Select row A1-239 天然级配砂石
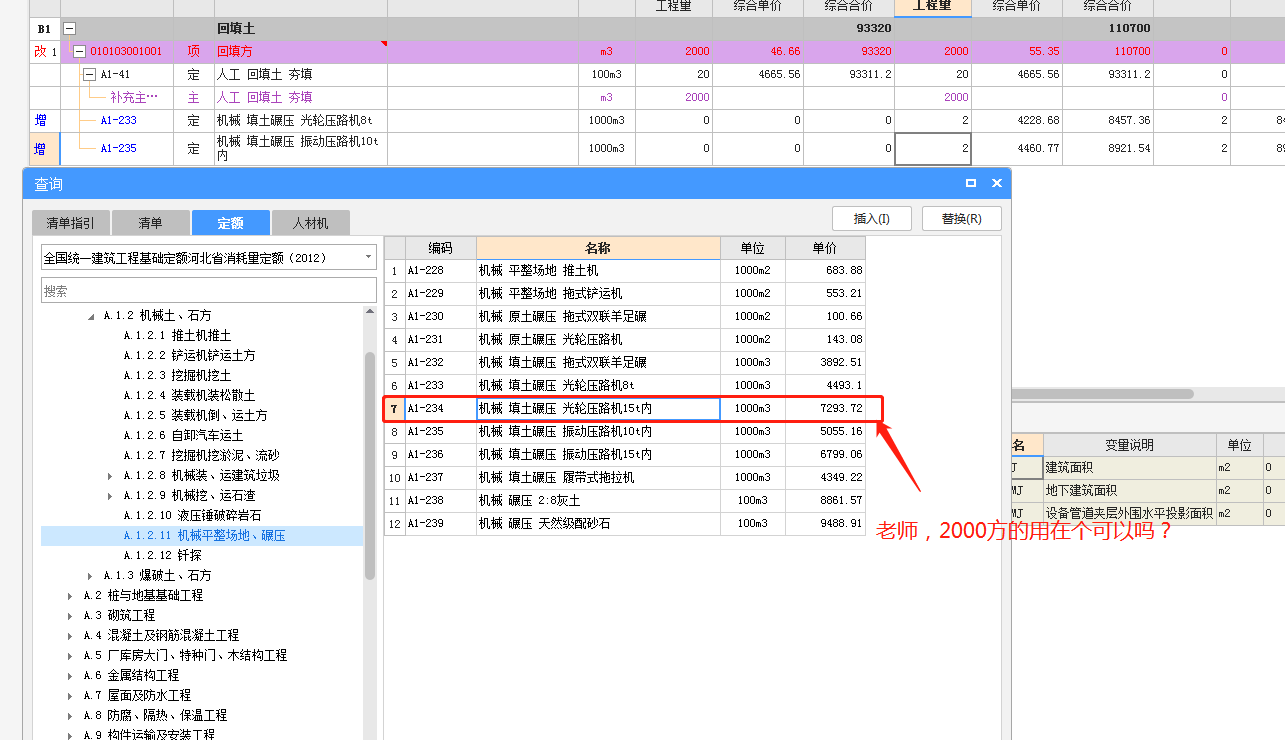 coord(625,523)
